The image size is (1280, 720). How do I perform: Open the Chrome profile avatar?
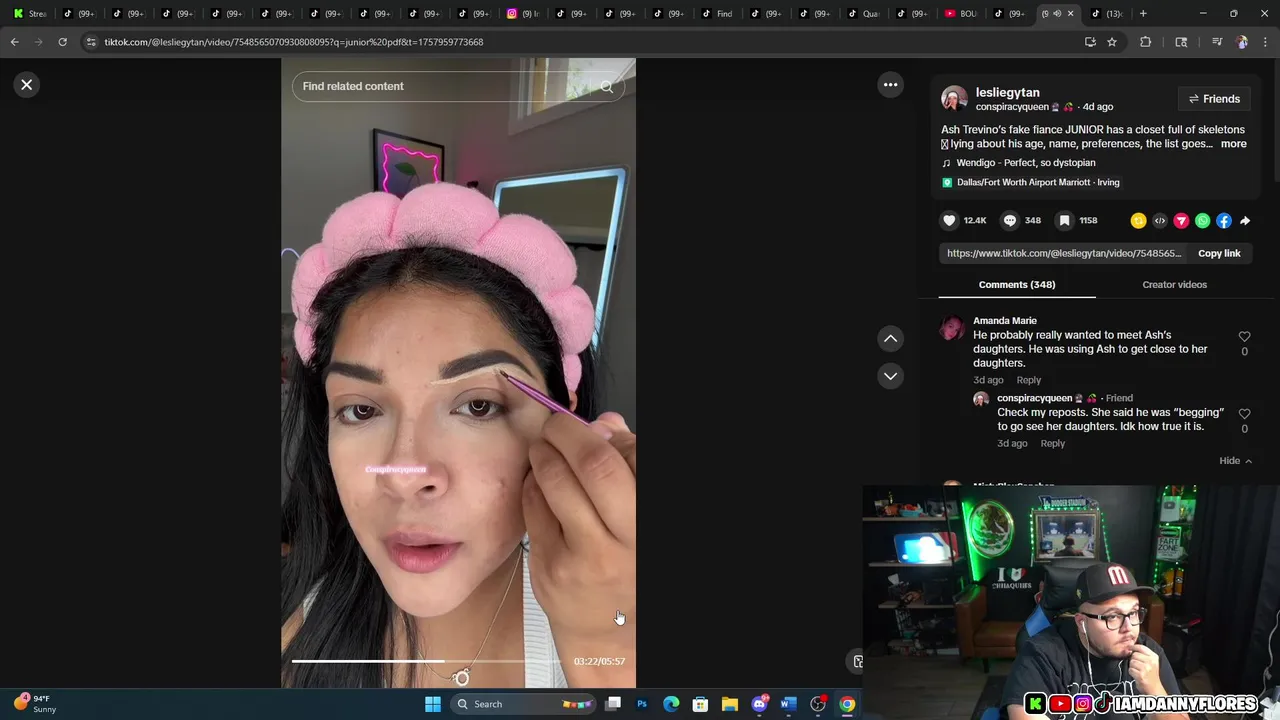(x=1242, y=42)
